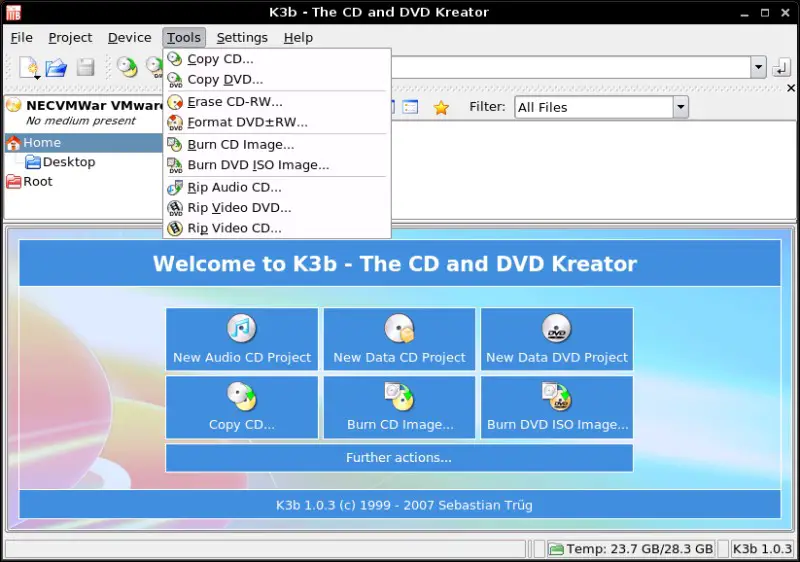Choose Rip Video CD... menu entry

coord(277,228)
